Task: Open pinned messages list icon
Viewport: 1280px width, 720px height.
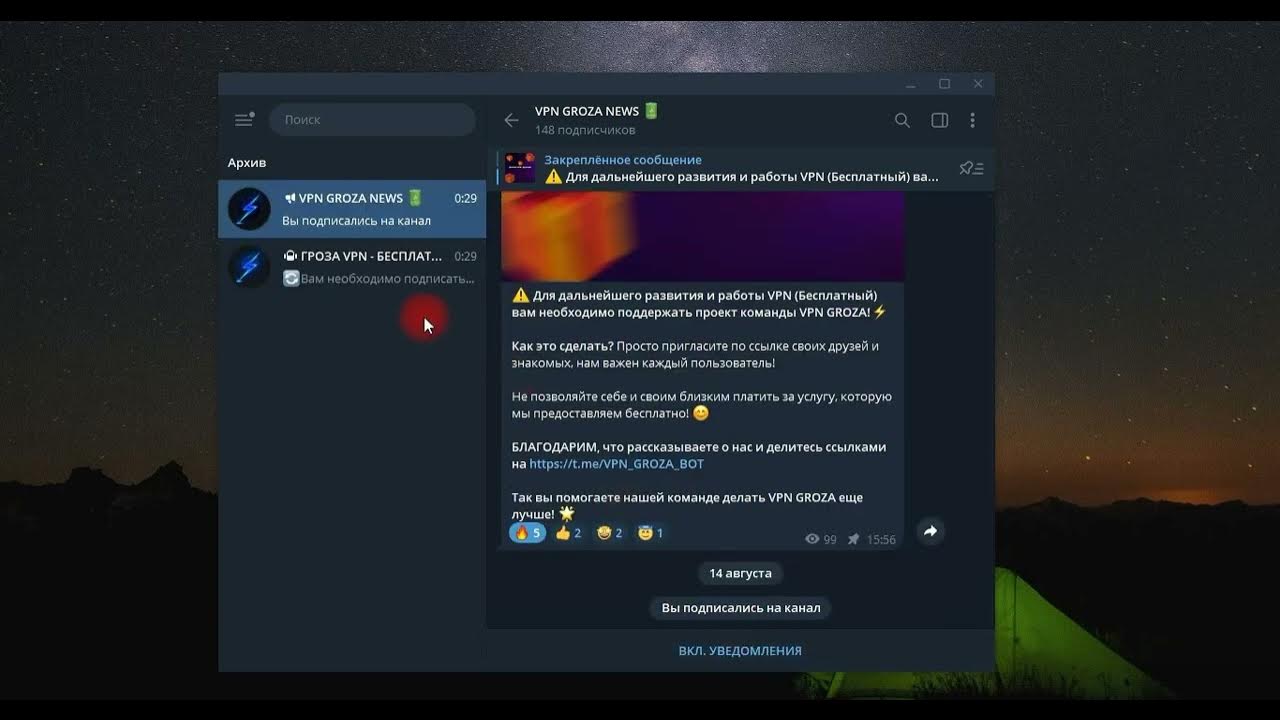Action: tap(971, 168)
